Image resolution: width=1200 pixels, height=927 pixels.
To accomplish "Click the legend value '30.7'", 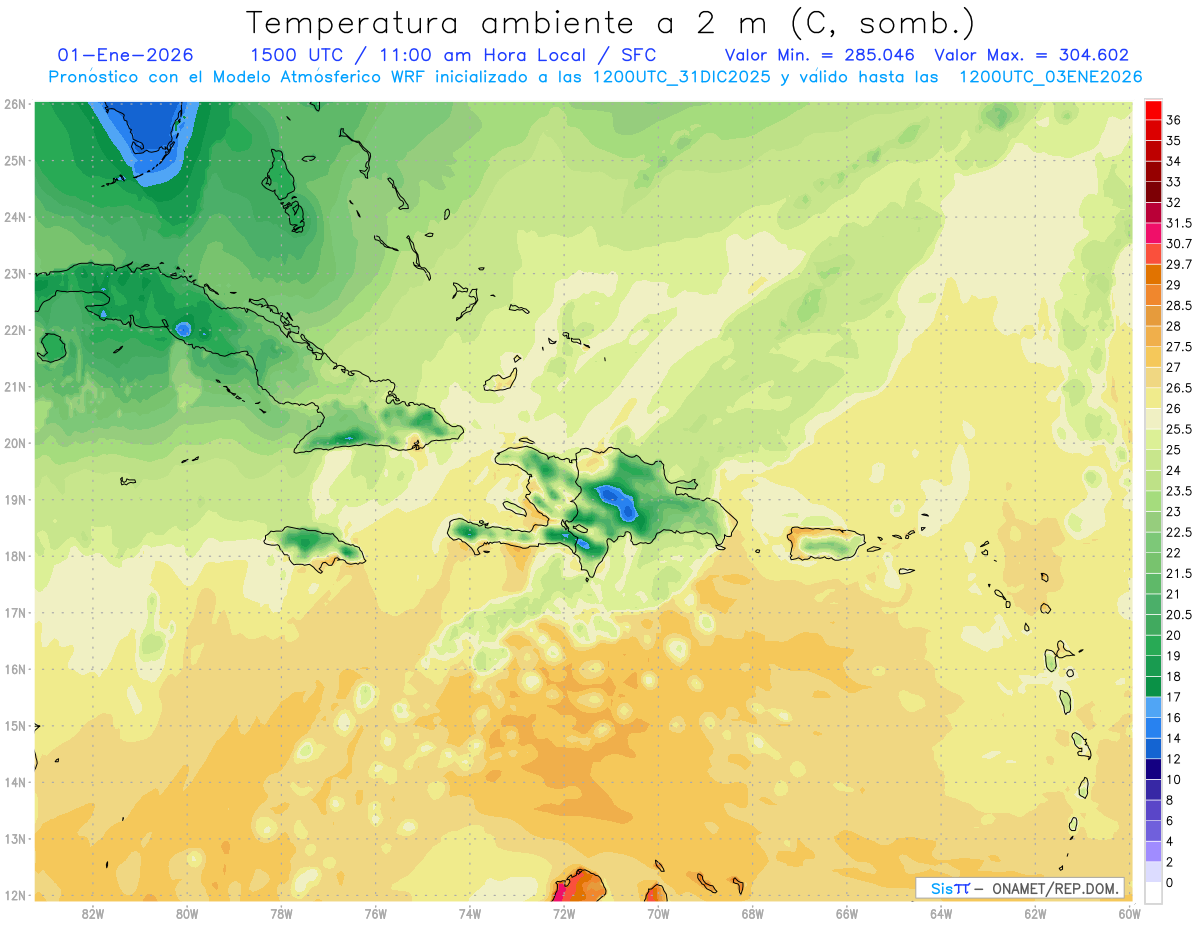I will tap(1179, 244).
